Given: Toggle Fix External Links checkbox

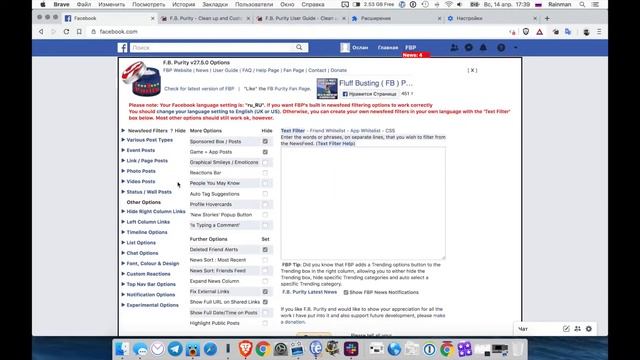Looking at the screenshot, I should [x=265, y=291].
